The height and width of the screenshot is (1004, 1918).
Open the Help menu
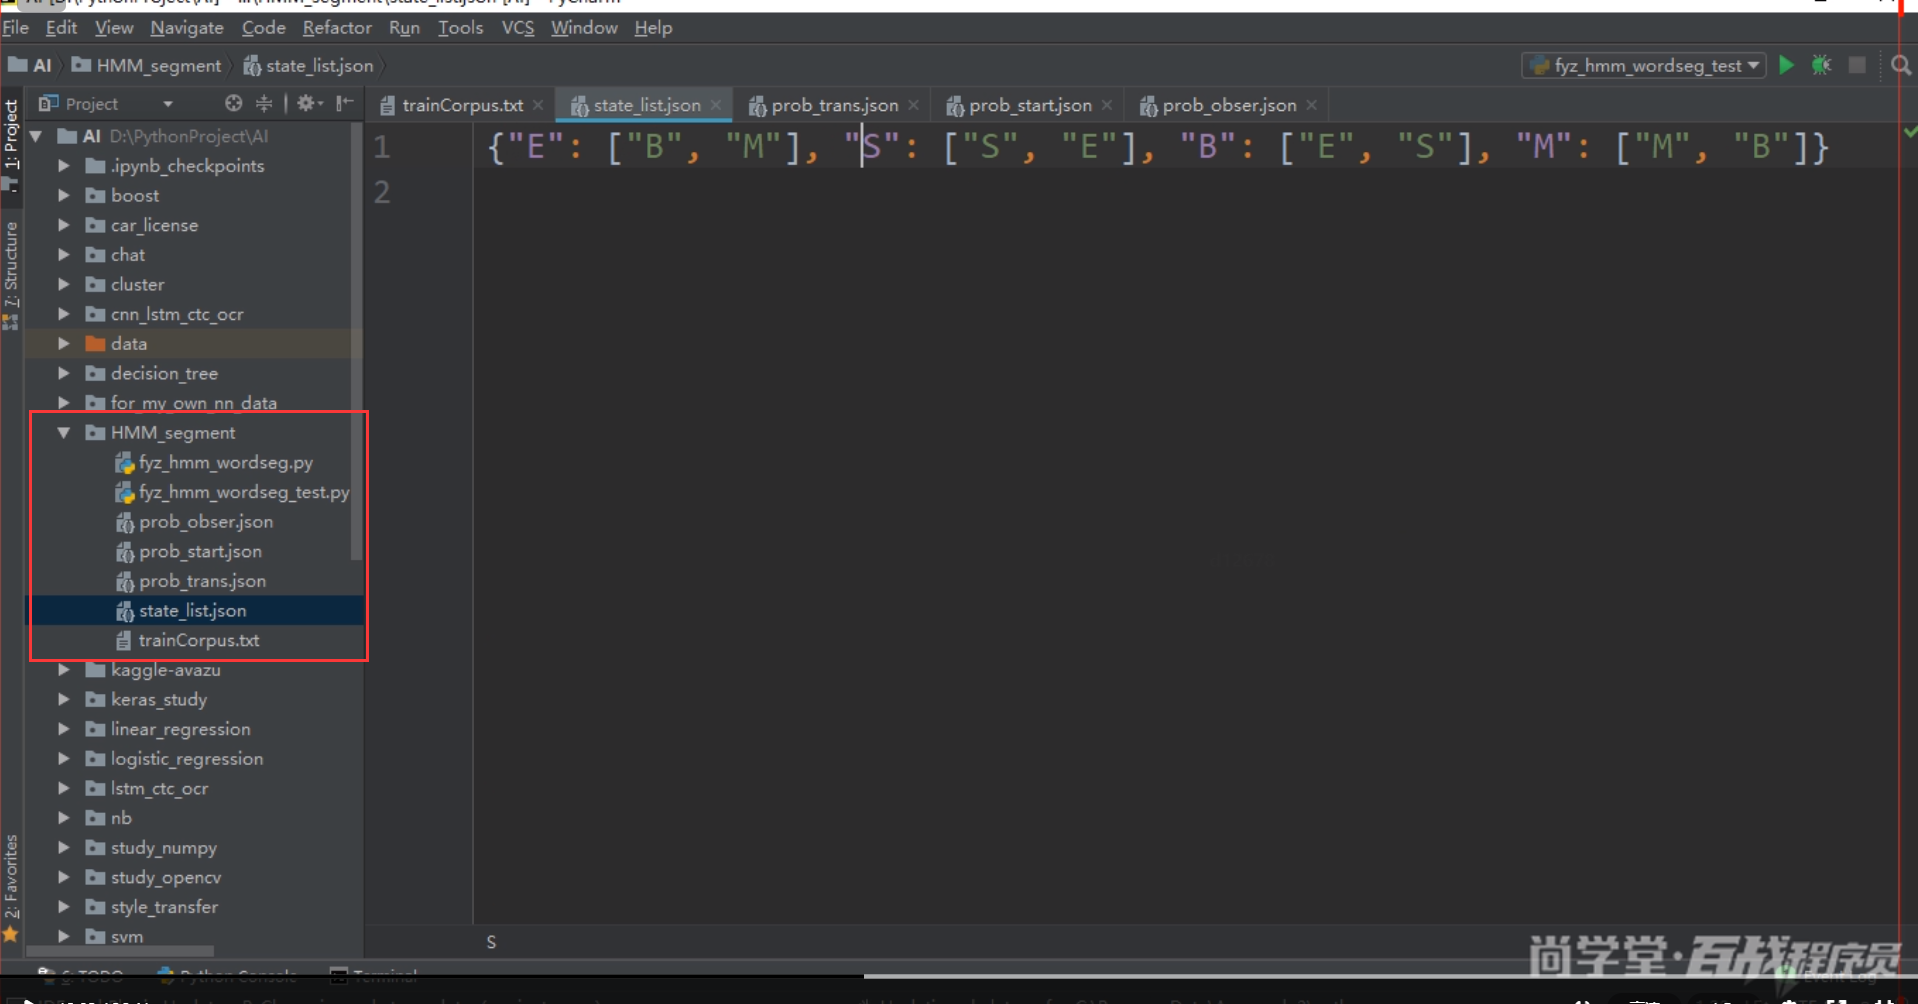(x=653, y=28)
